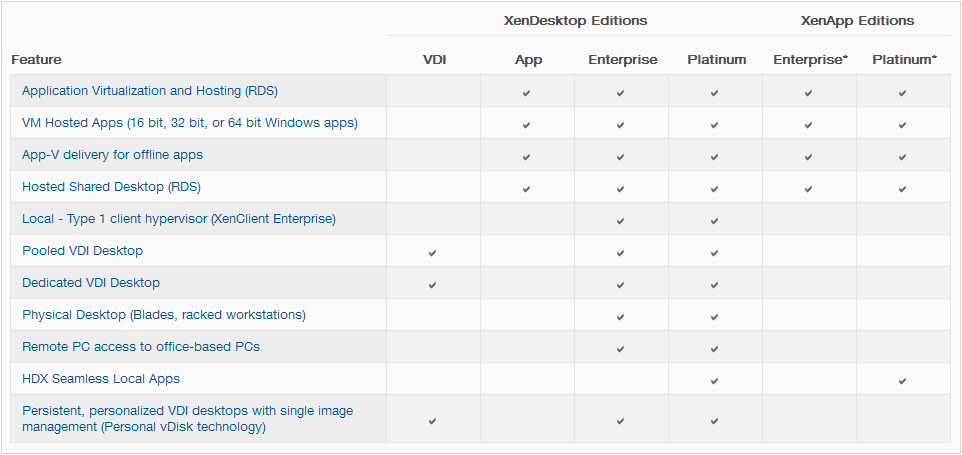Viewport: 962px width, 455px height.
Task: Follow the Pooled VDI Desktop link
Action: tap(82, 250)
